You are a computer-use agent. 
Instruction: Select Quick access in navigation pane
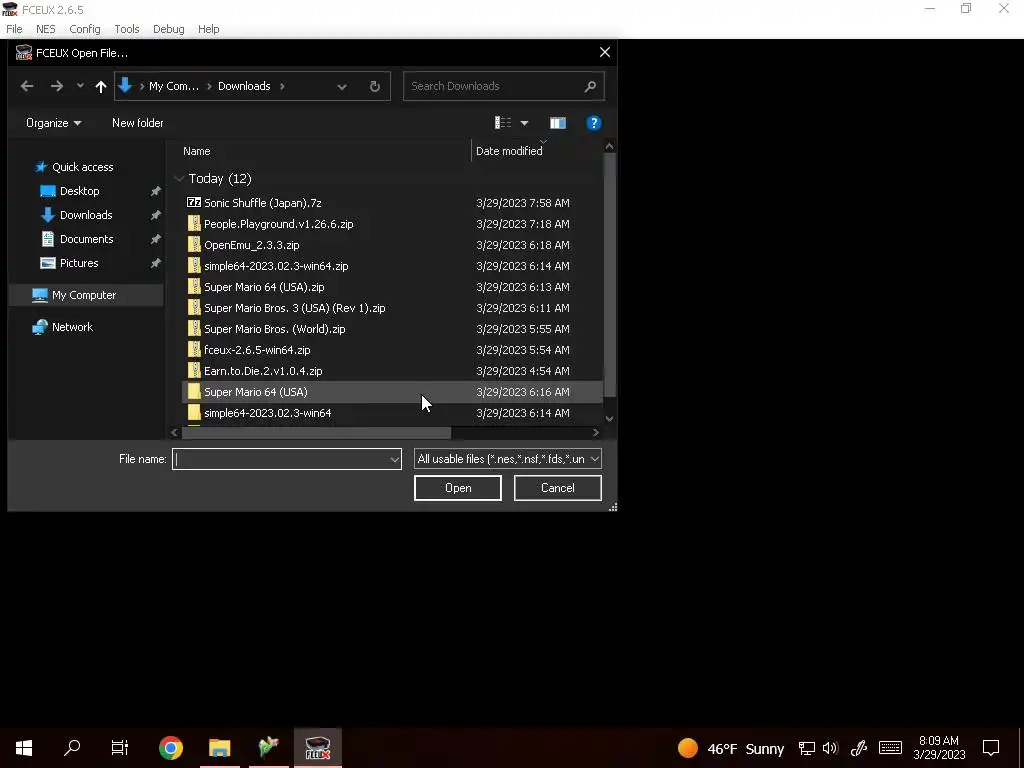click(82, 167)
